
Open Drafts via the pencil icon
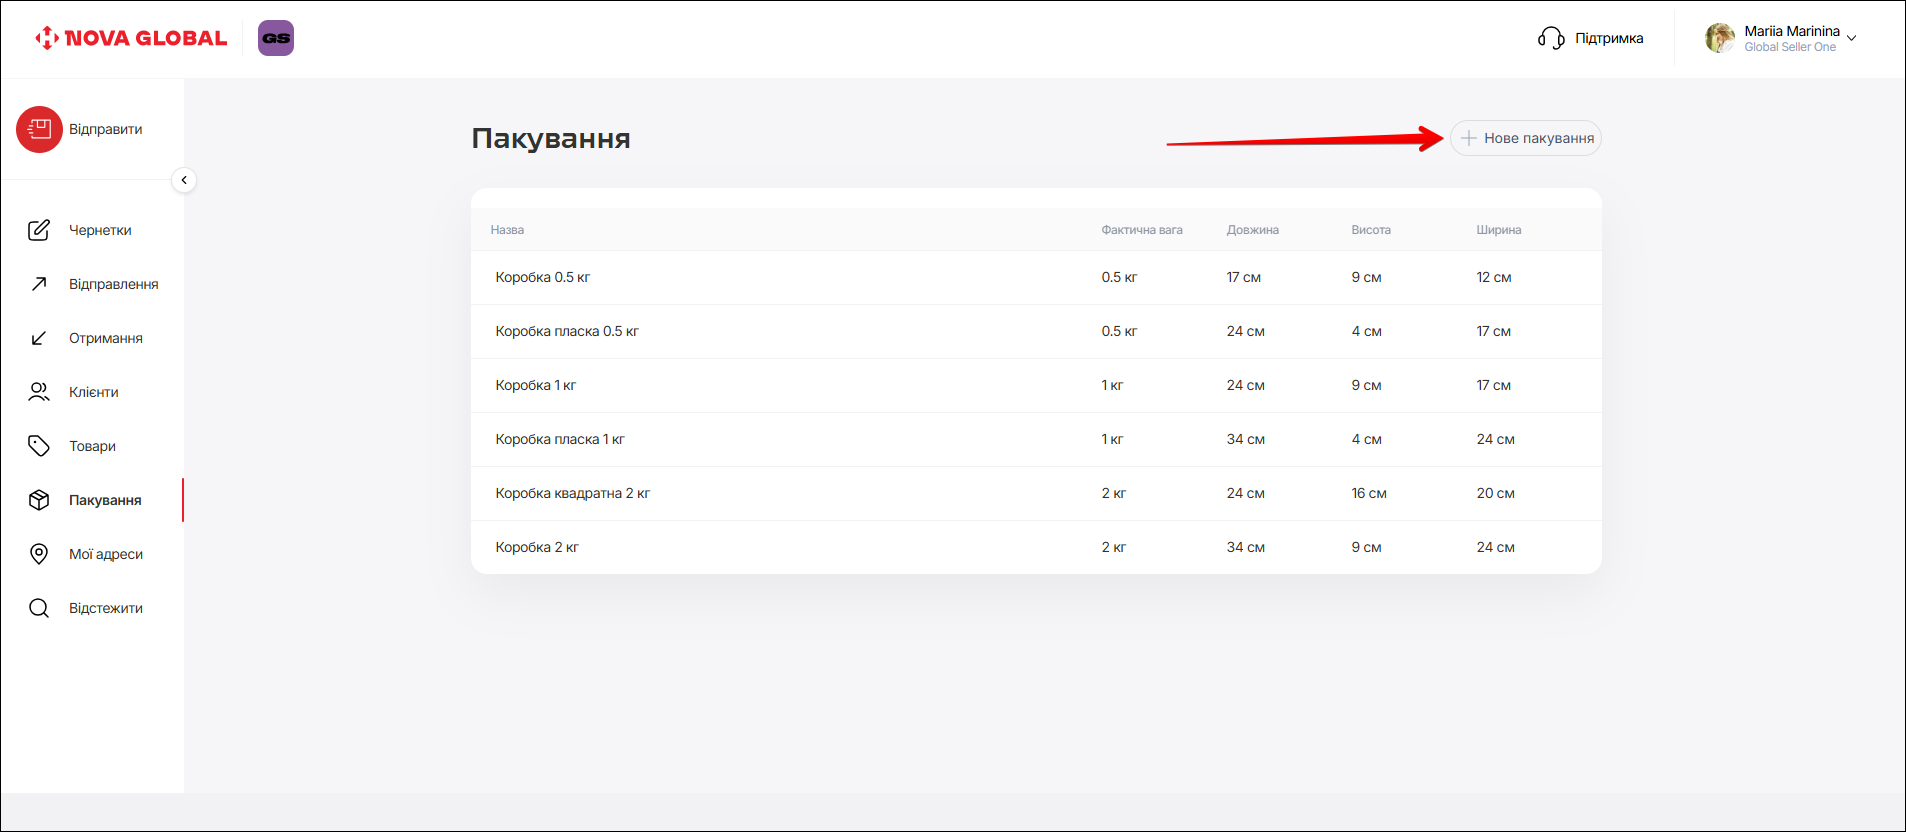(x=39, y=230)
